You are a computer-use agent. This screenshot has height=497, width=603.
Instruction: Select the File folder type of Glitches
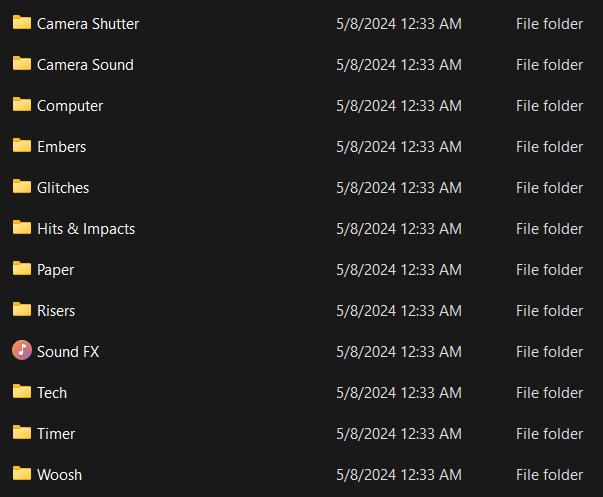549,188
